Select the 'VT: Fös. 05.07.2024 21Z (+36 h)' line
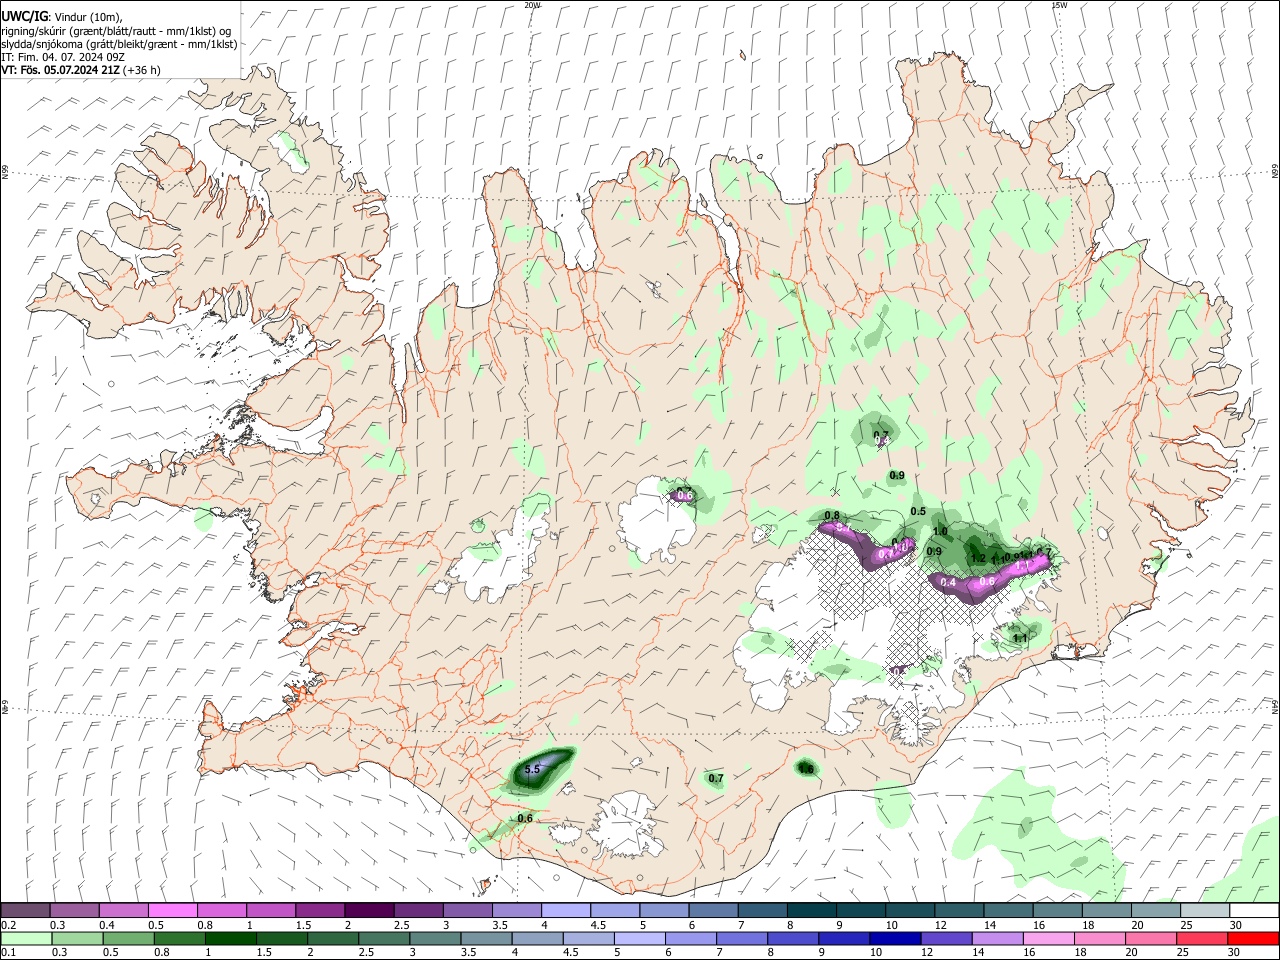Viewport: 1280px width, 960px height. point(80,70)
